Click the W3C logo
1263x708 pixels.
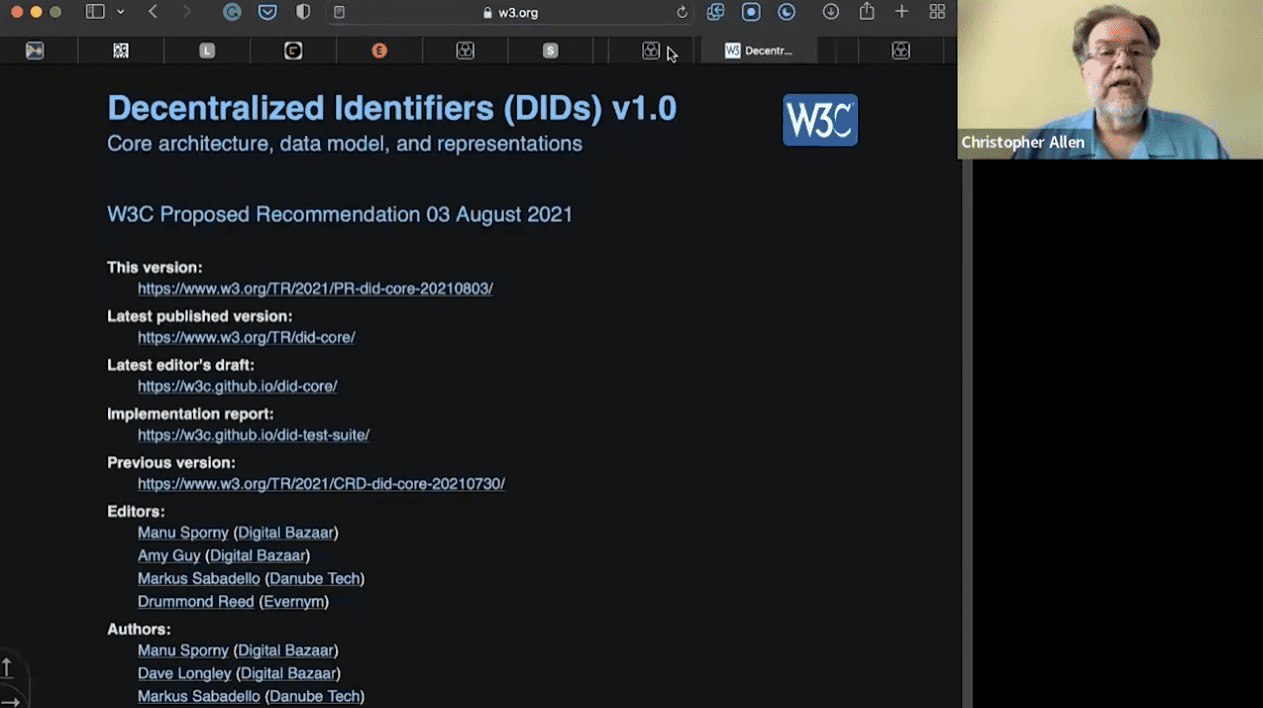[x=820, y=120]
